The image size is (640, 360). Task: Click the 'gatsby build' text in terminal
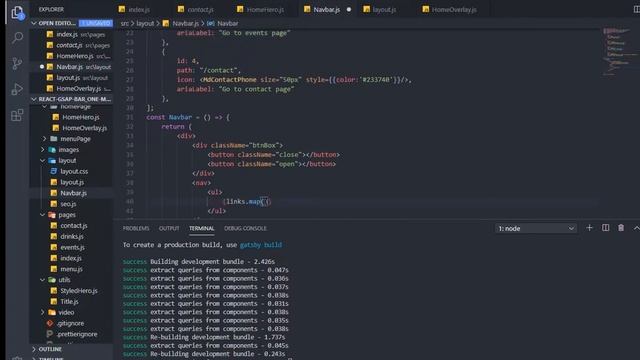click(x=261, y=245)
